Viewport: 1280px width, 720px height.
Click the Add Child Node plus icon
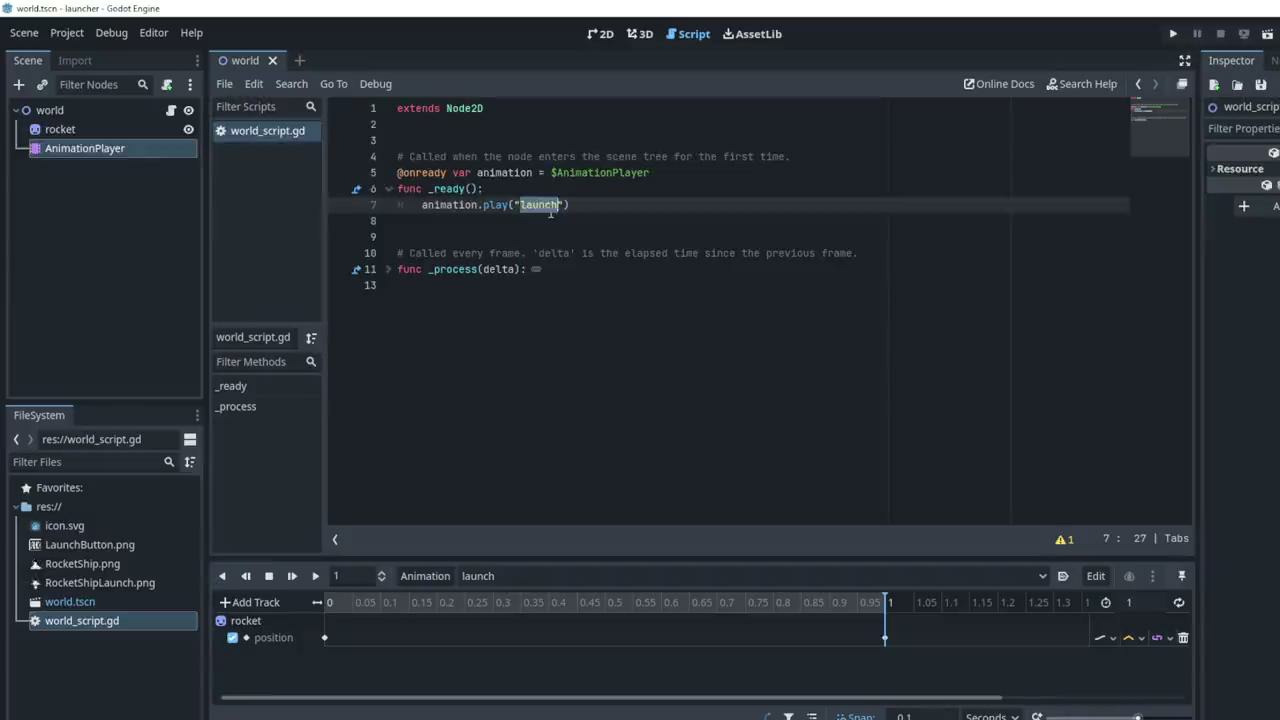pyautogui.click(x=18, y=84)
